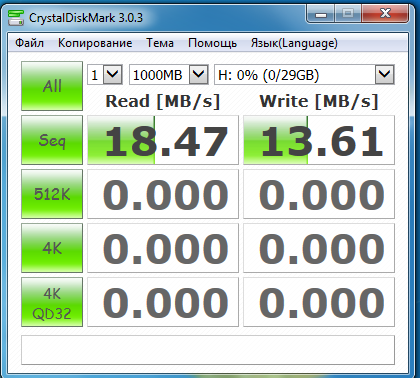Open the Файл menu
Viewport: 420px width, 378px height.
tap(29, 43)
